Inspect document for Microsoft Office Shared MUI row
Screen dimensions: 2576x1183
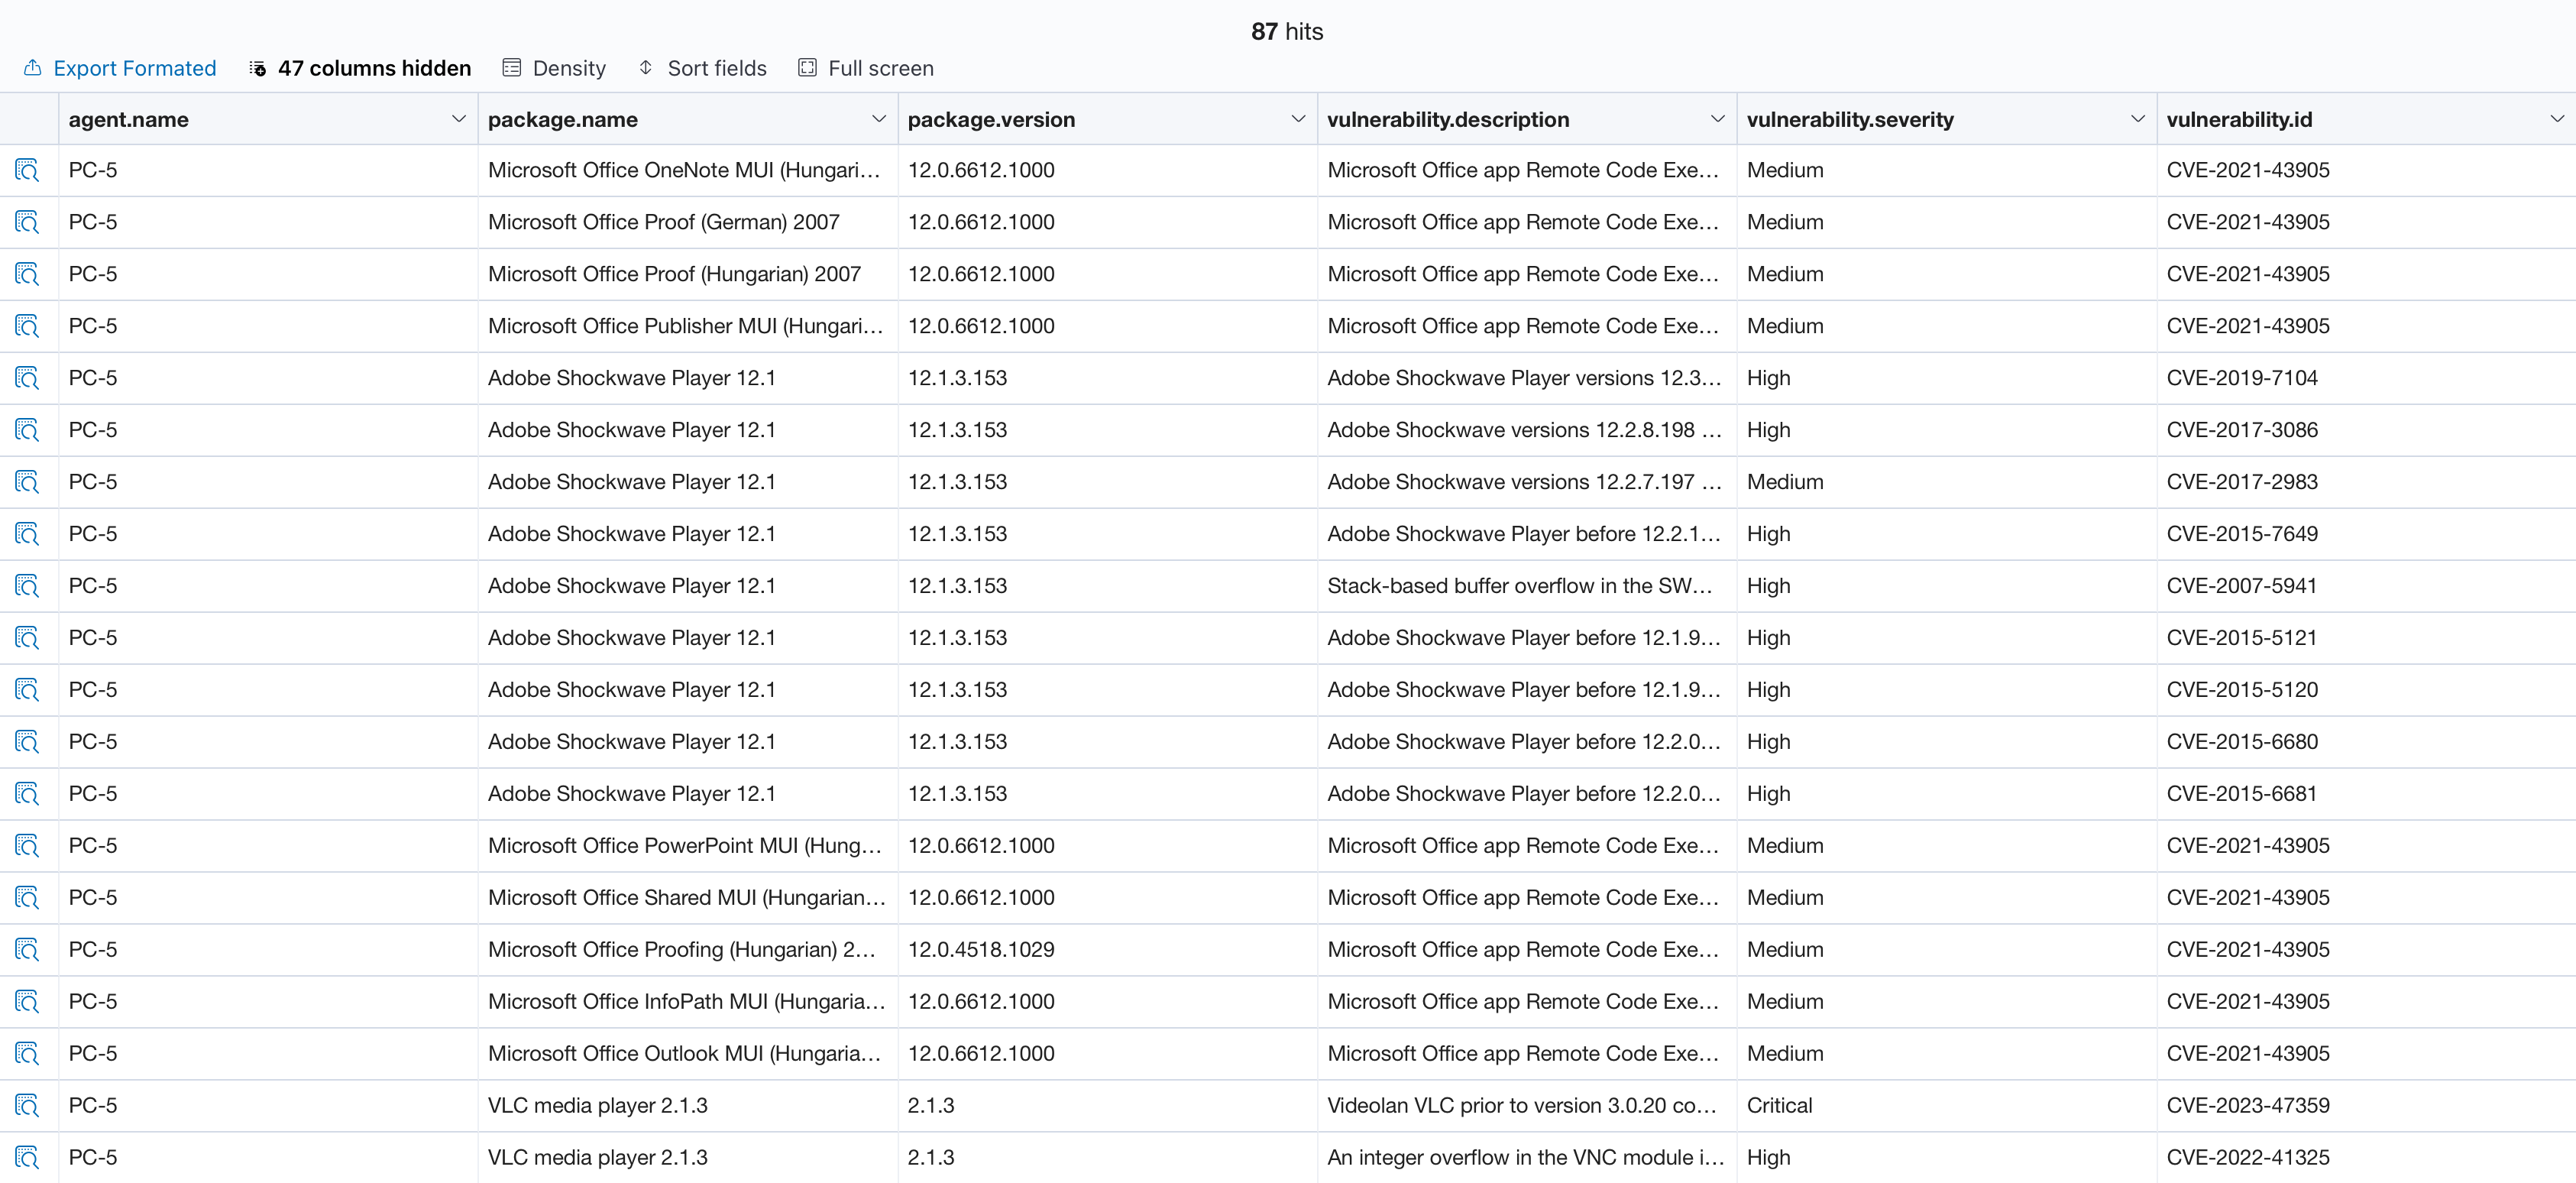27,898
